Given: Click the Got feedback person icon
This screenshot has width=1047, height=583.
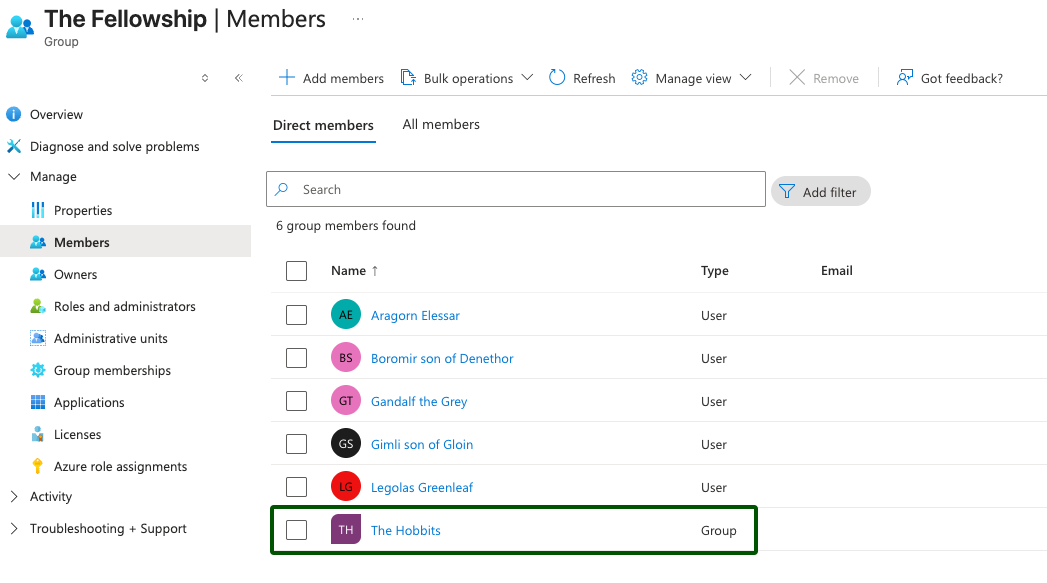Looking at the screenshot, I should (905, 77).
